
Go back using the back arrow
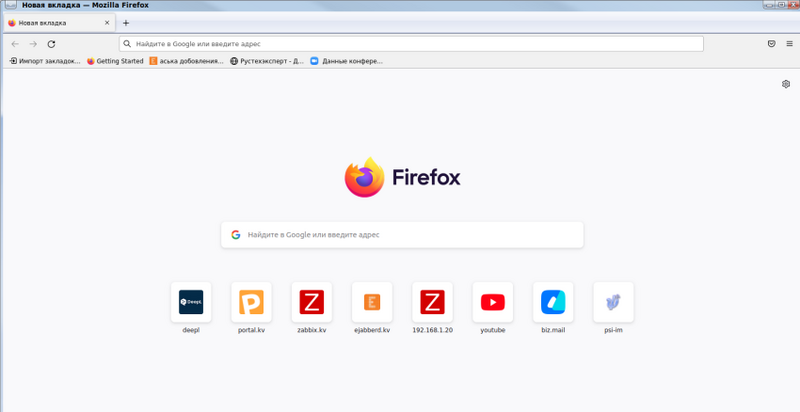[x=15, y=44]
